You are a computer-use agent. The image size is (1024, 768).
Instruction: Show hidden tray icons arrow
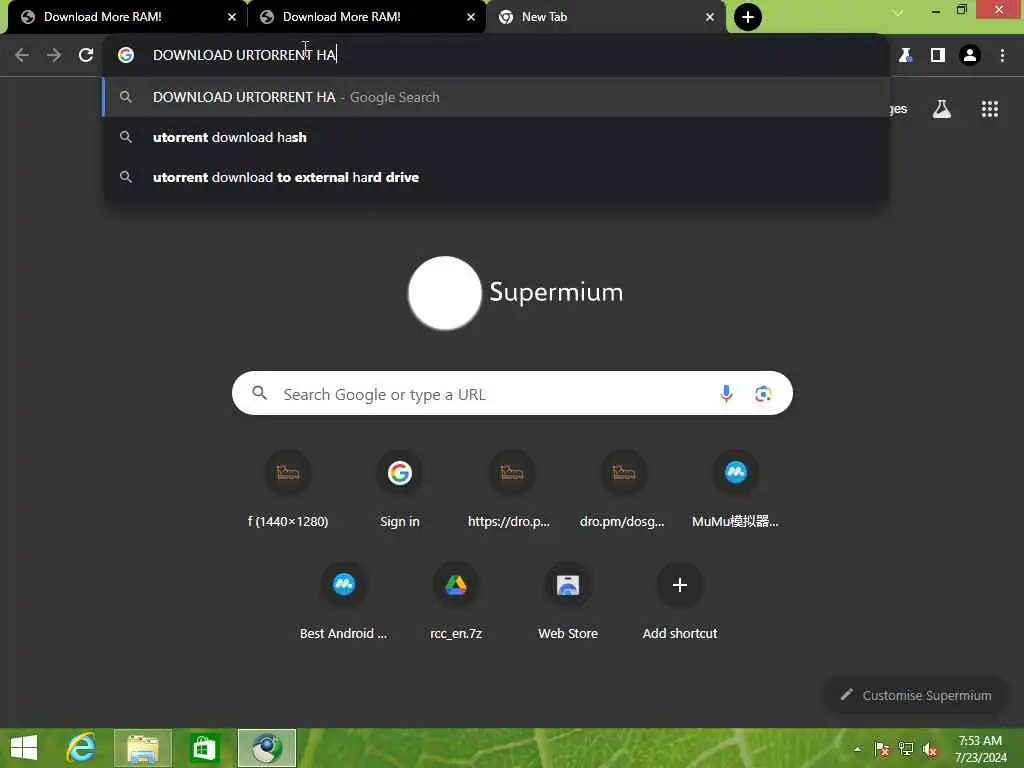click(857, 749)
